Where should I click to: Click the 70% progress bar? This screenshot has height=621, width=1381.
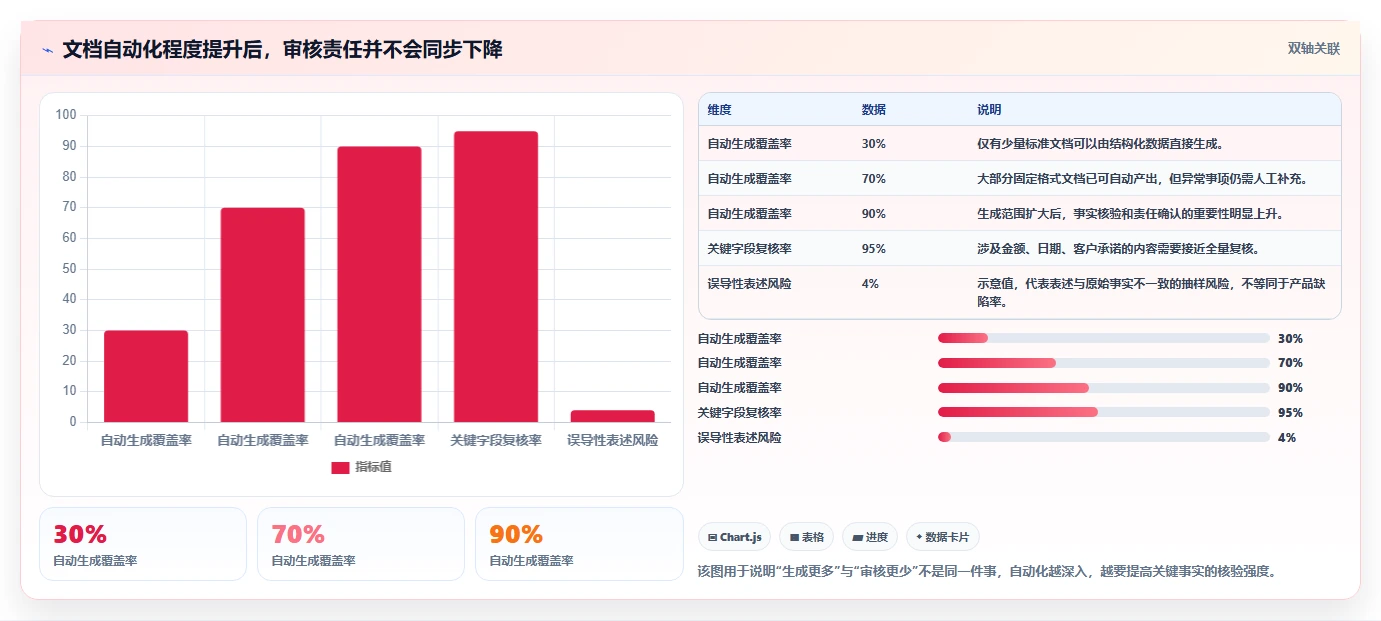click(1104, 363)
